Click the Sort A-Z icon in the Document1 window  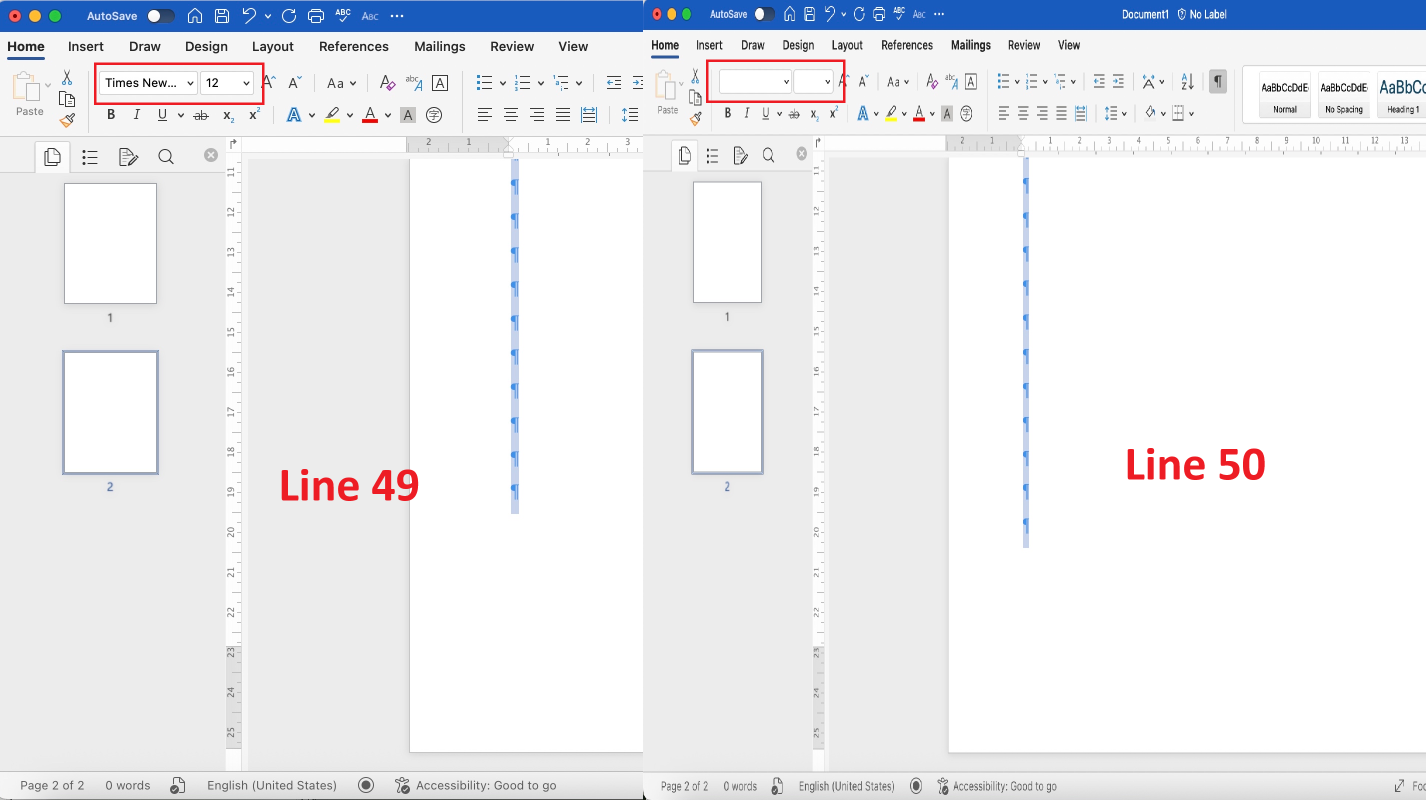coord(1187,82)
